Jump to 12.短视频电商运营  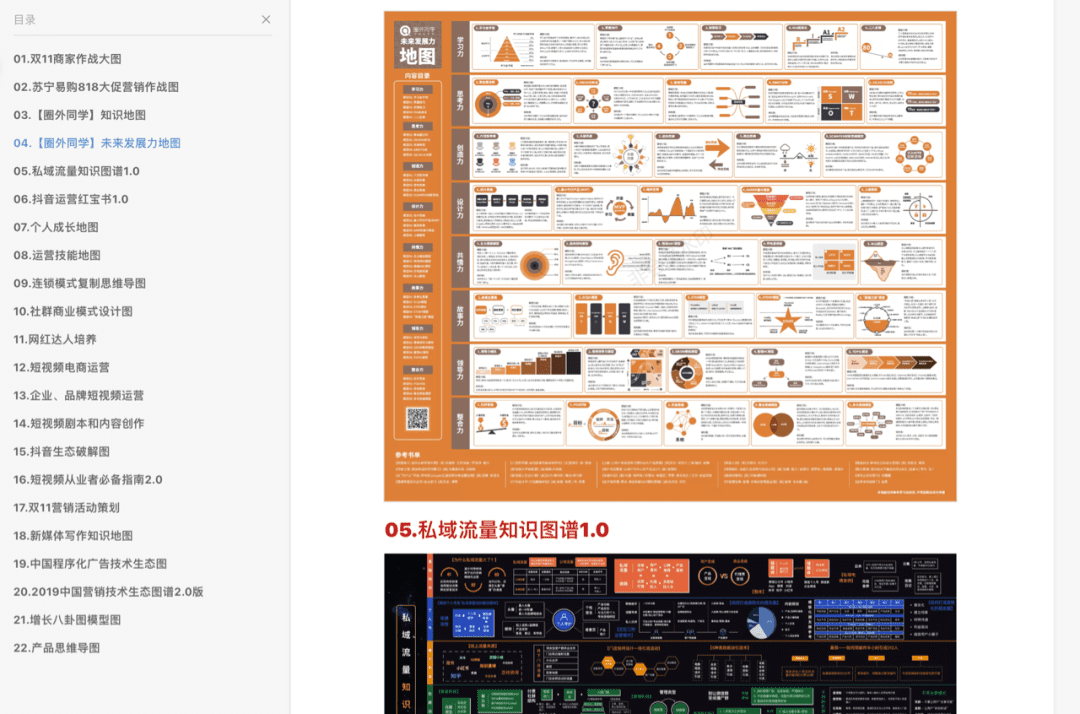click(x=61, y=368)
